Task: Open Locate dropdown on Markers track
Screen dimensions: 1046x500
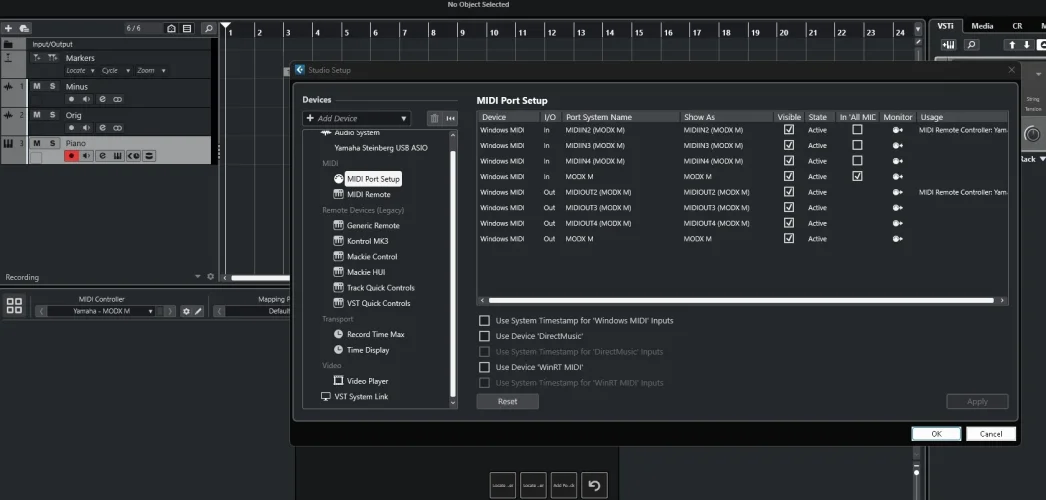Action: [x=80, y=71]
